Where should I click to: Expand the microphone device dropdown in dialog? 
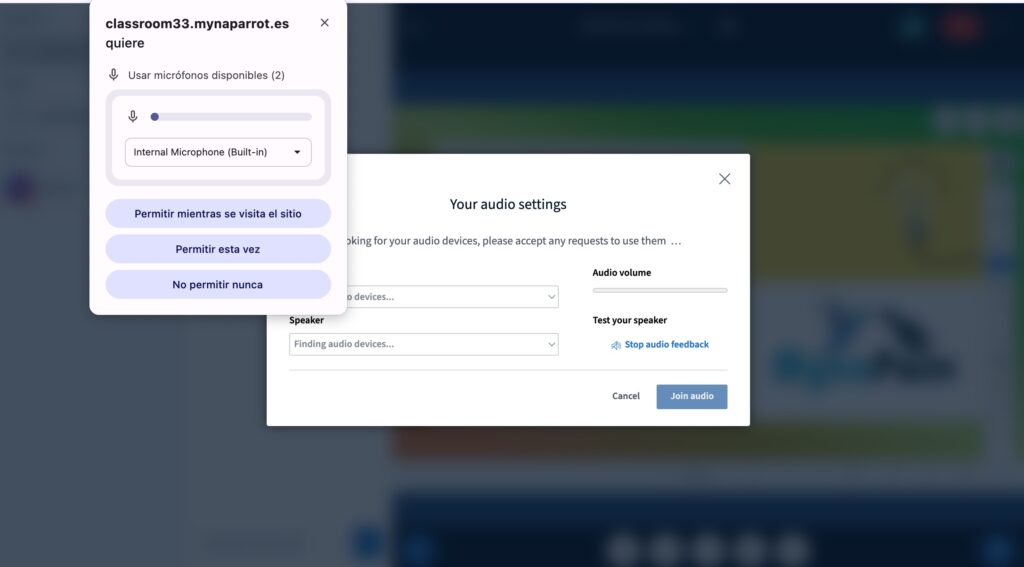pos(452,297)
